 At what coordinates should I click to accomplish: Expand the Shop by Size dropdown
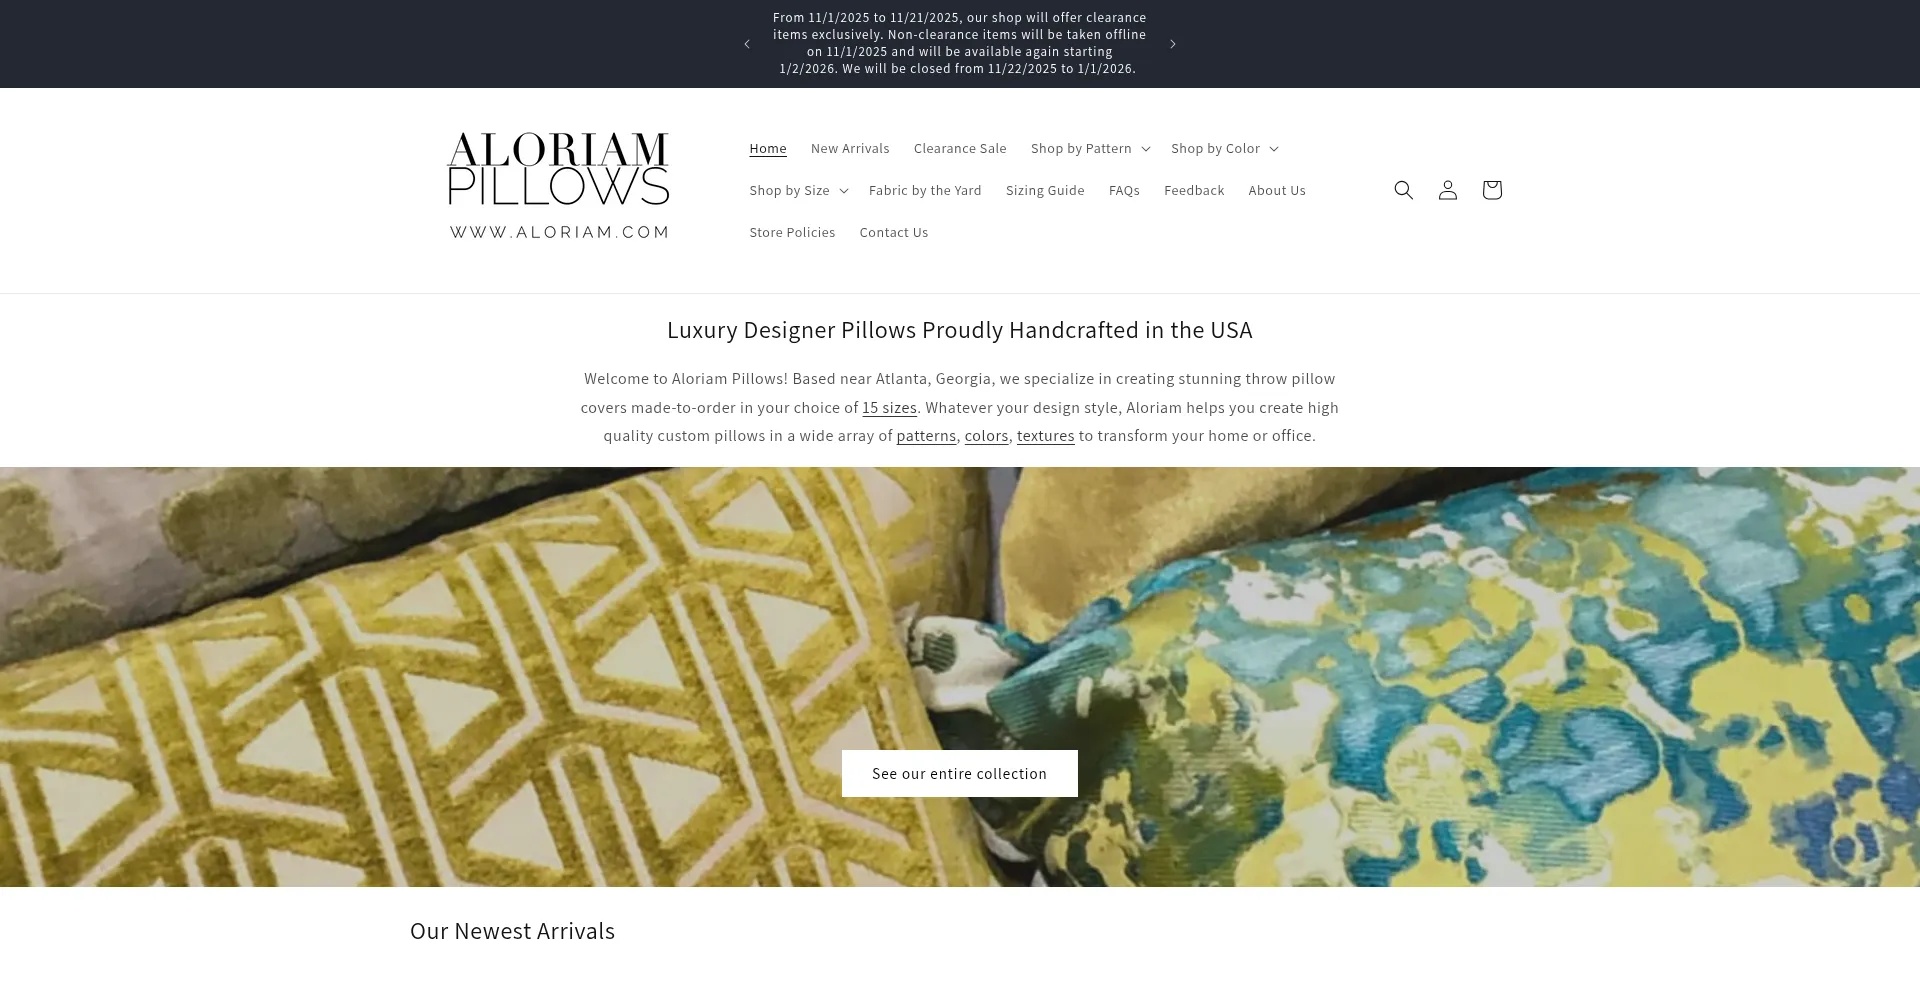click(x=798, y=190)
